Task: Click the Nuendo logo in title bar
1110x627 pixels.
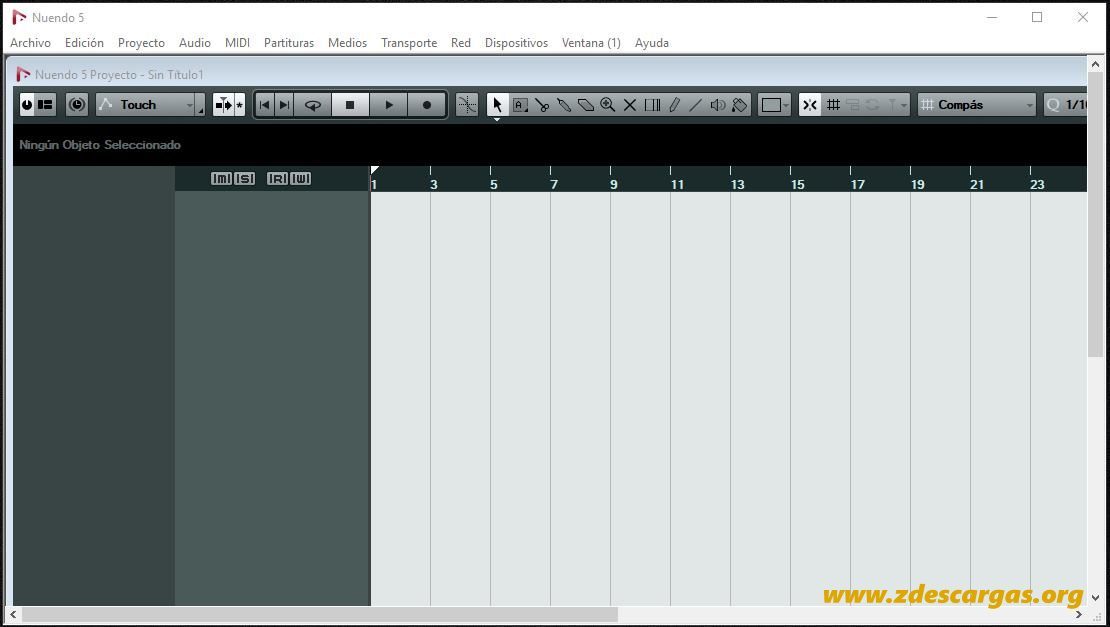Action: click(19, 17)
